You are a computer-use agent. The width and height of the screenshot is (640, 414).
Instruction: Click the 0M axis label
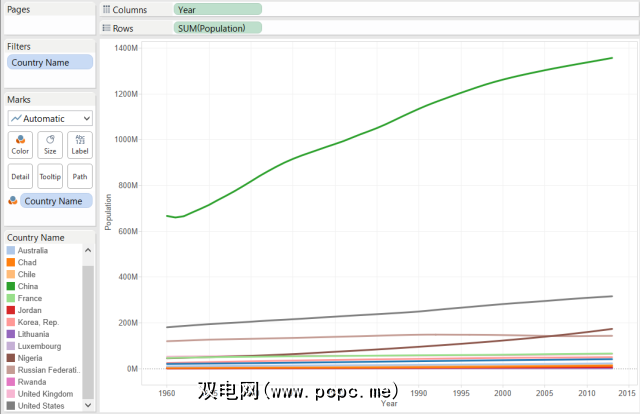pyautogui.click(x=132, y=369)
